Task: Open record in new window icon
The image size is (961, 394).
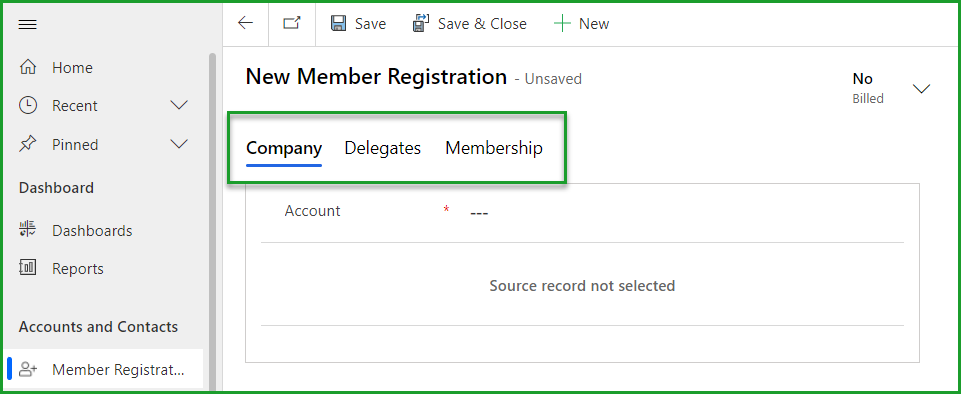Action: coord(292,23)
